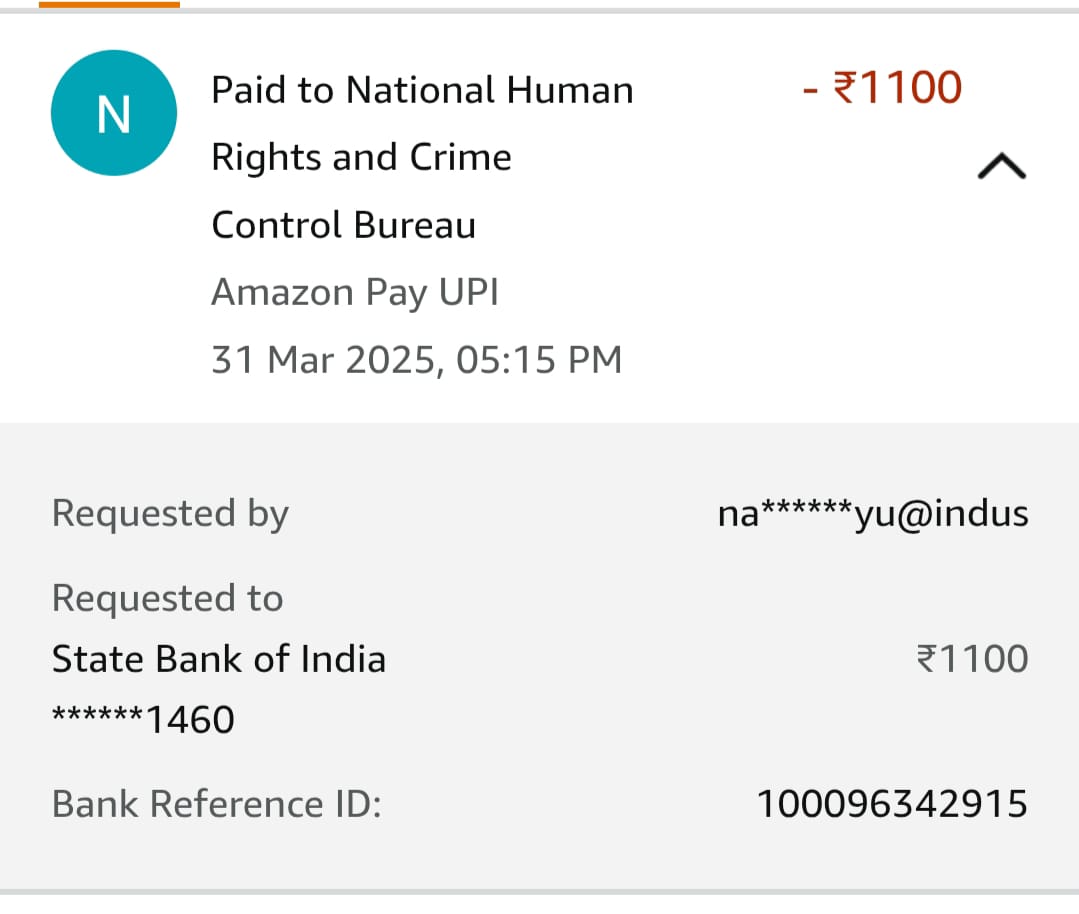Viewport: 1079px width, 914px height.
Task: Click the rupee symbol in the red amount
Action: [x=844, y=88]
